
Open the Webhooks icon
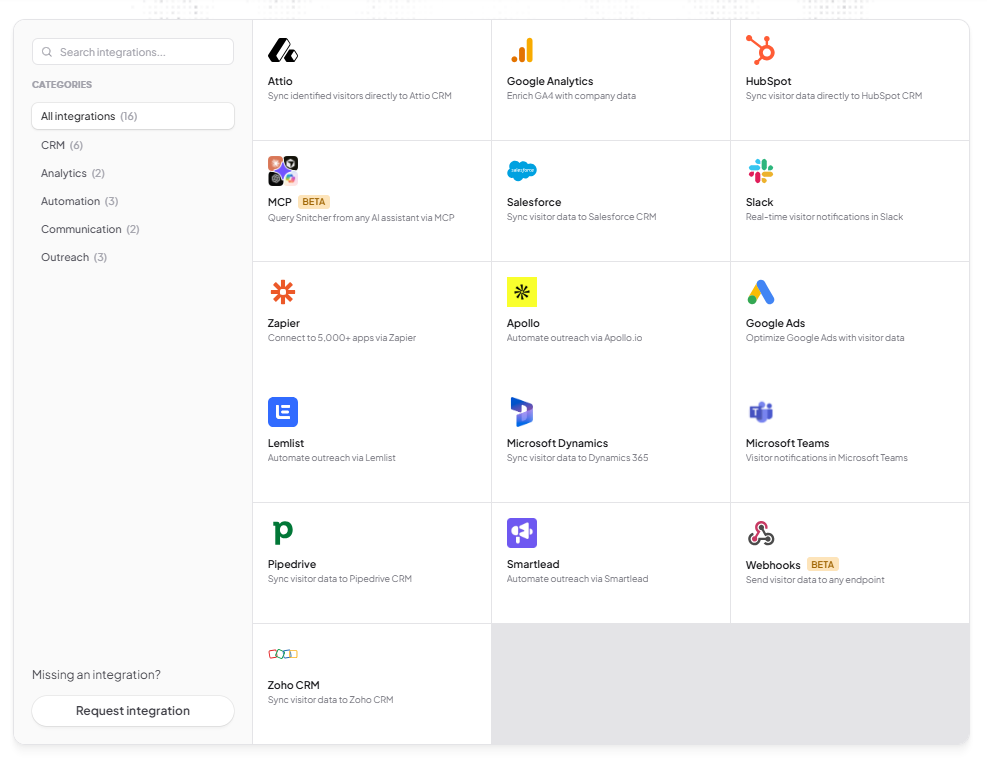pyautogui.click(x=760, y=533)
